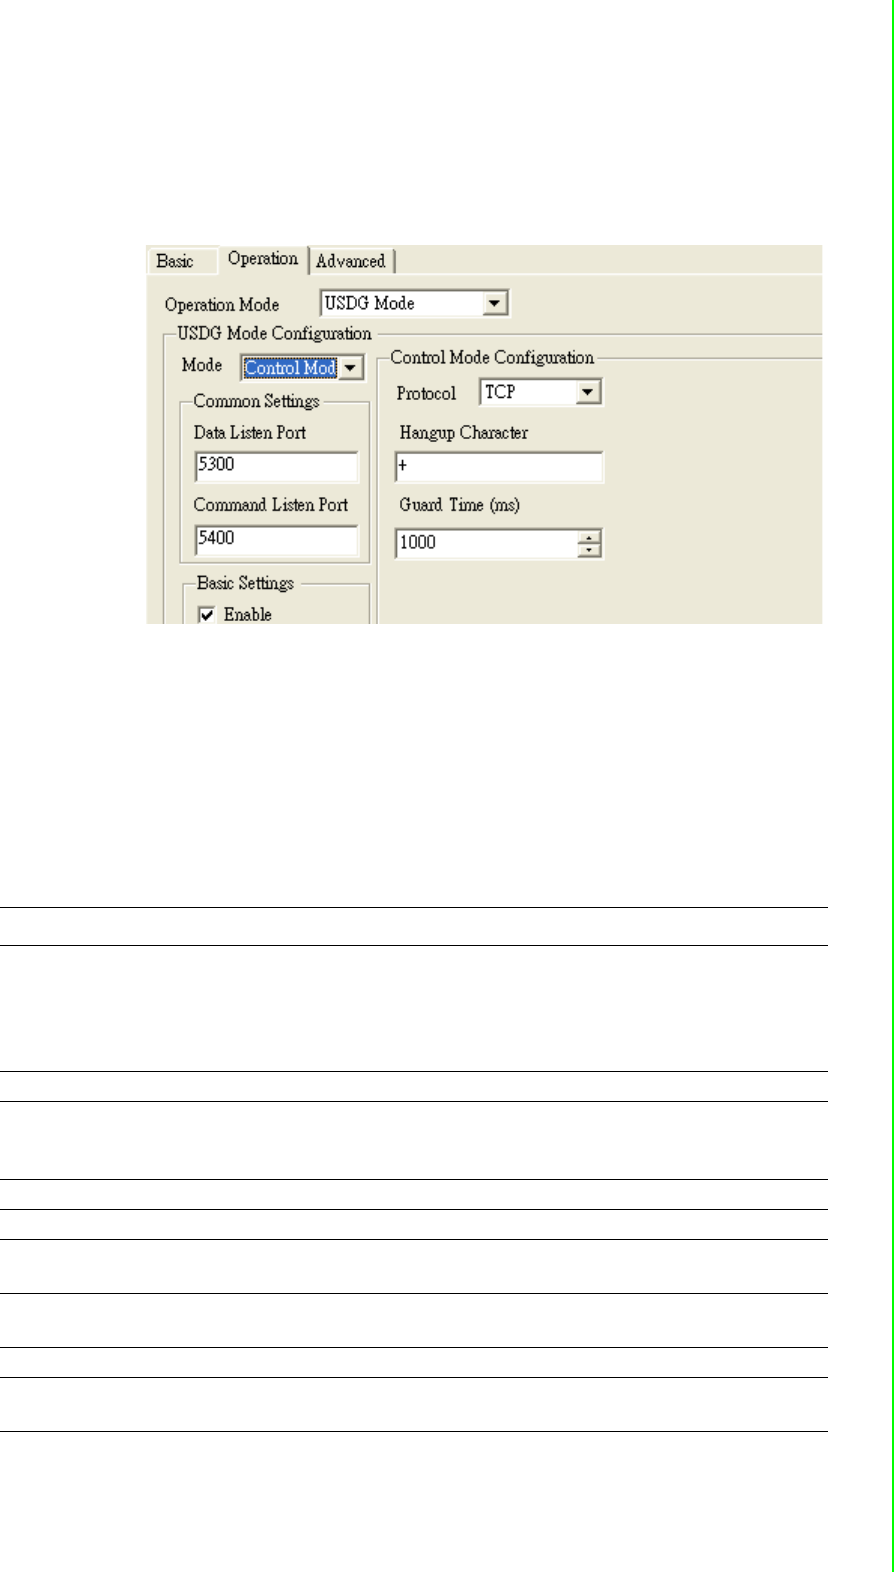Select the Operation tab
Image resolution: width=894 pixels, height=1572 pixels.
pos(263,258)
